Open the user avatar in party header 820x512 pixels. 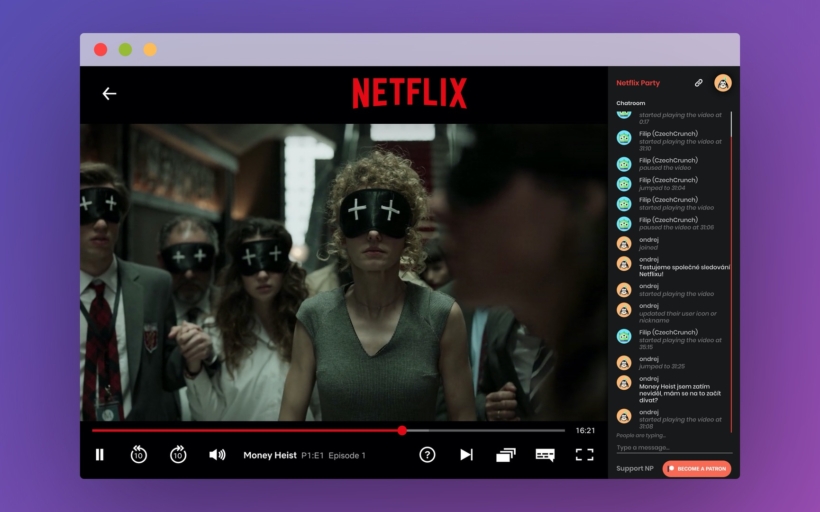point(722,83)
